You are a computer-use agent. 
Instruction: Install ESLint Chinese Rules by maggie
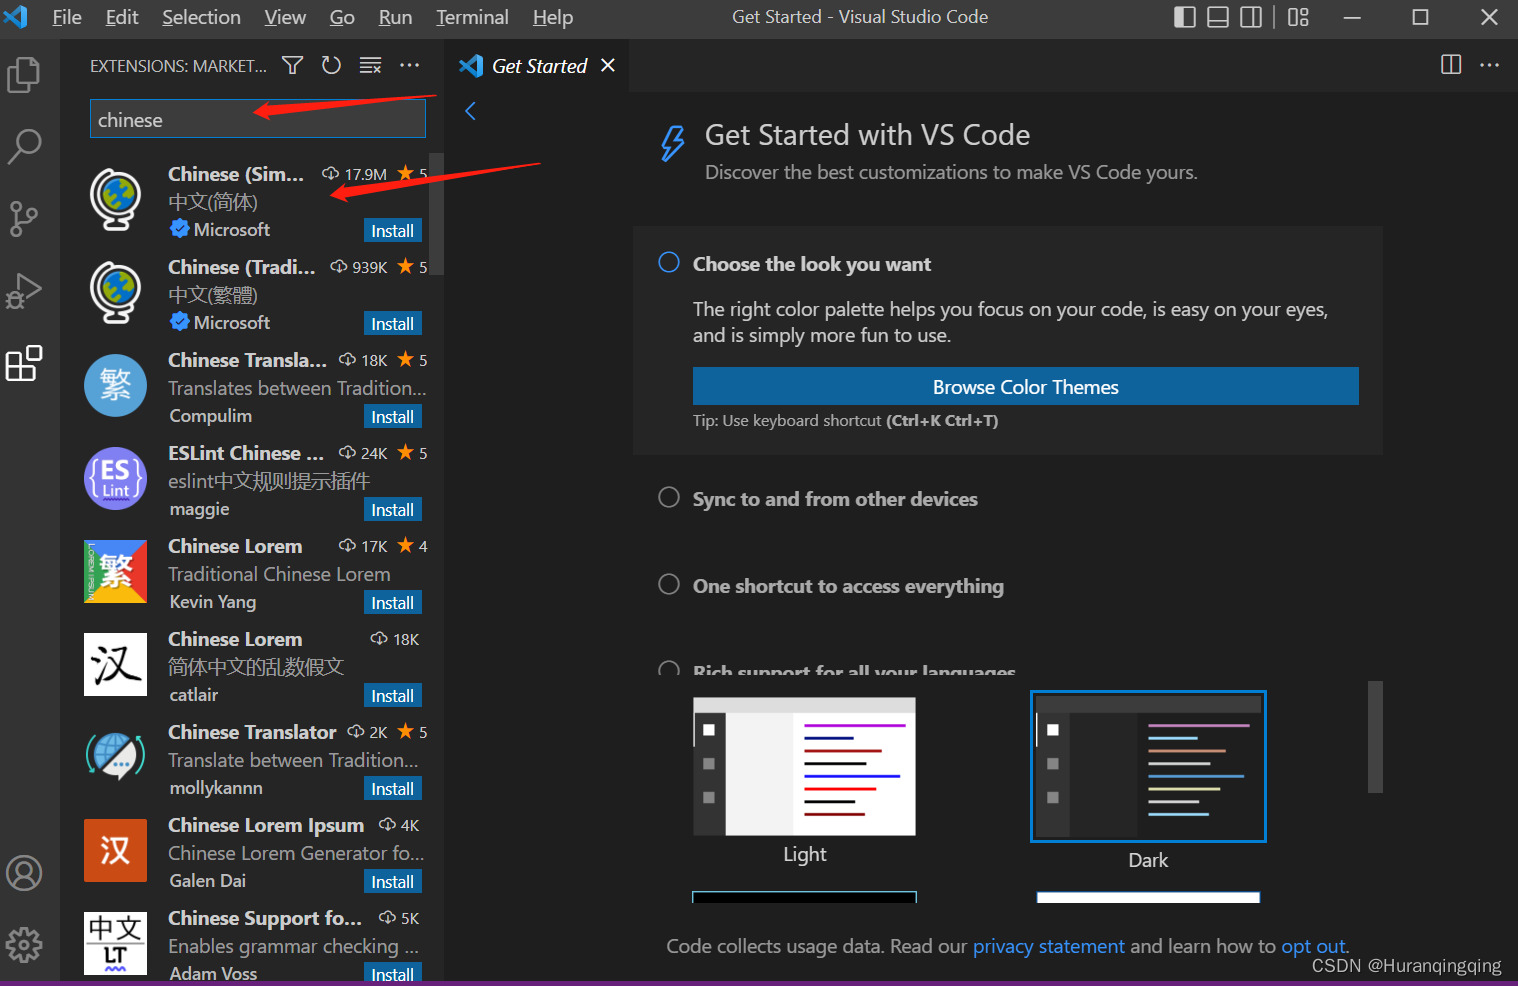pyautogui.click(x=392, y=510)
